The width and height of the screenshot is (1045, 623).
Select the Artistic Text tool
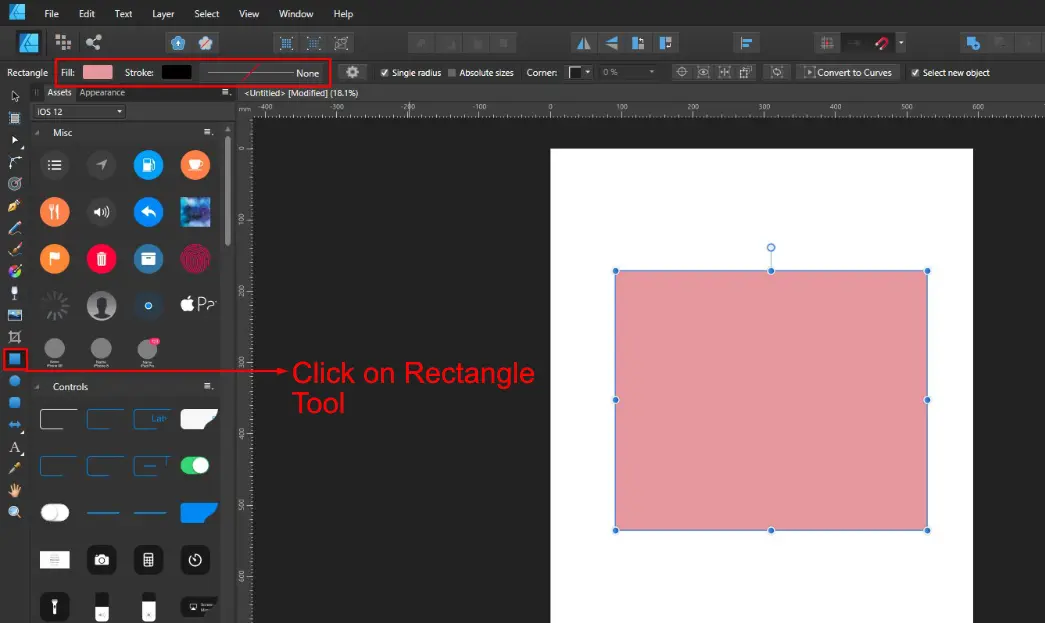click(x=15, y=447)
